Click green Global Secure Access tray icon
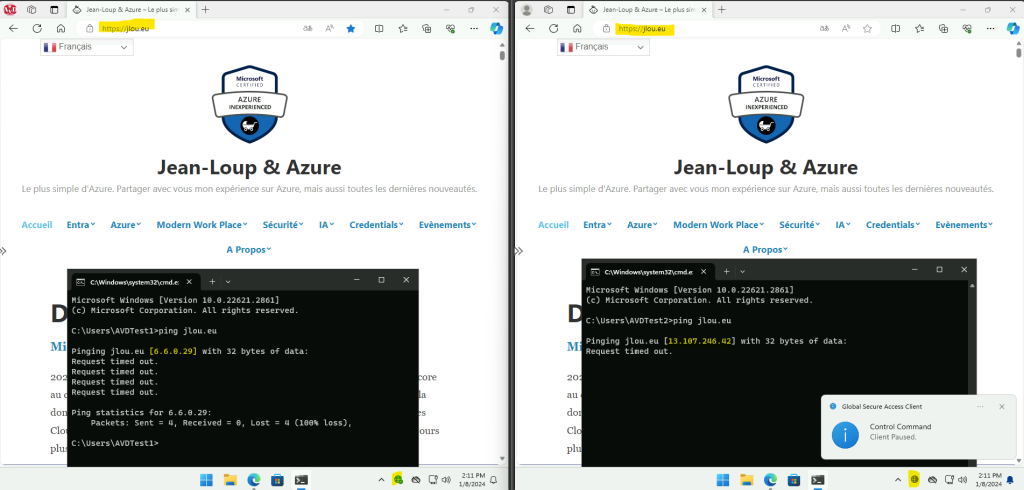The height and width of the screenshot is (490, 1024). pos(397,480)
